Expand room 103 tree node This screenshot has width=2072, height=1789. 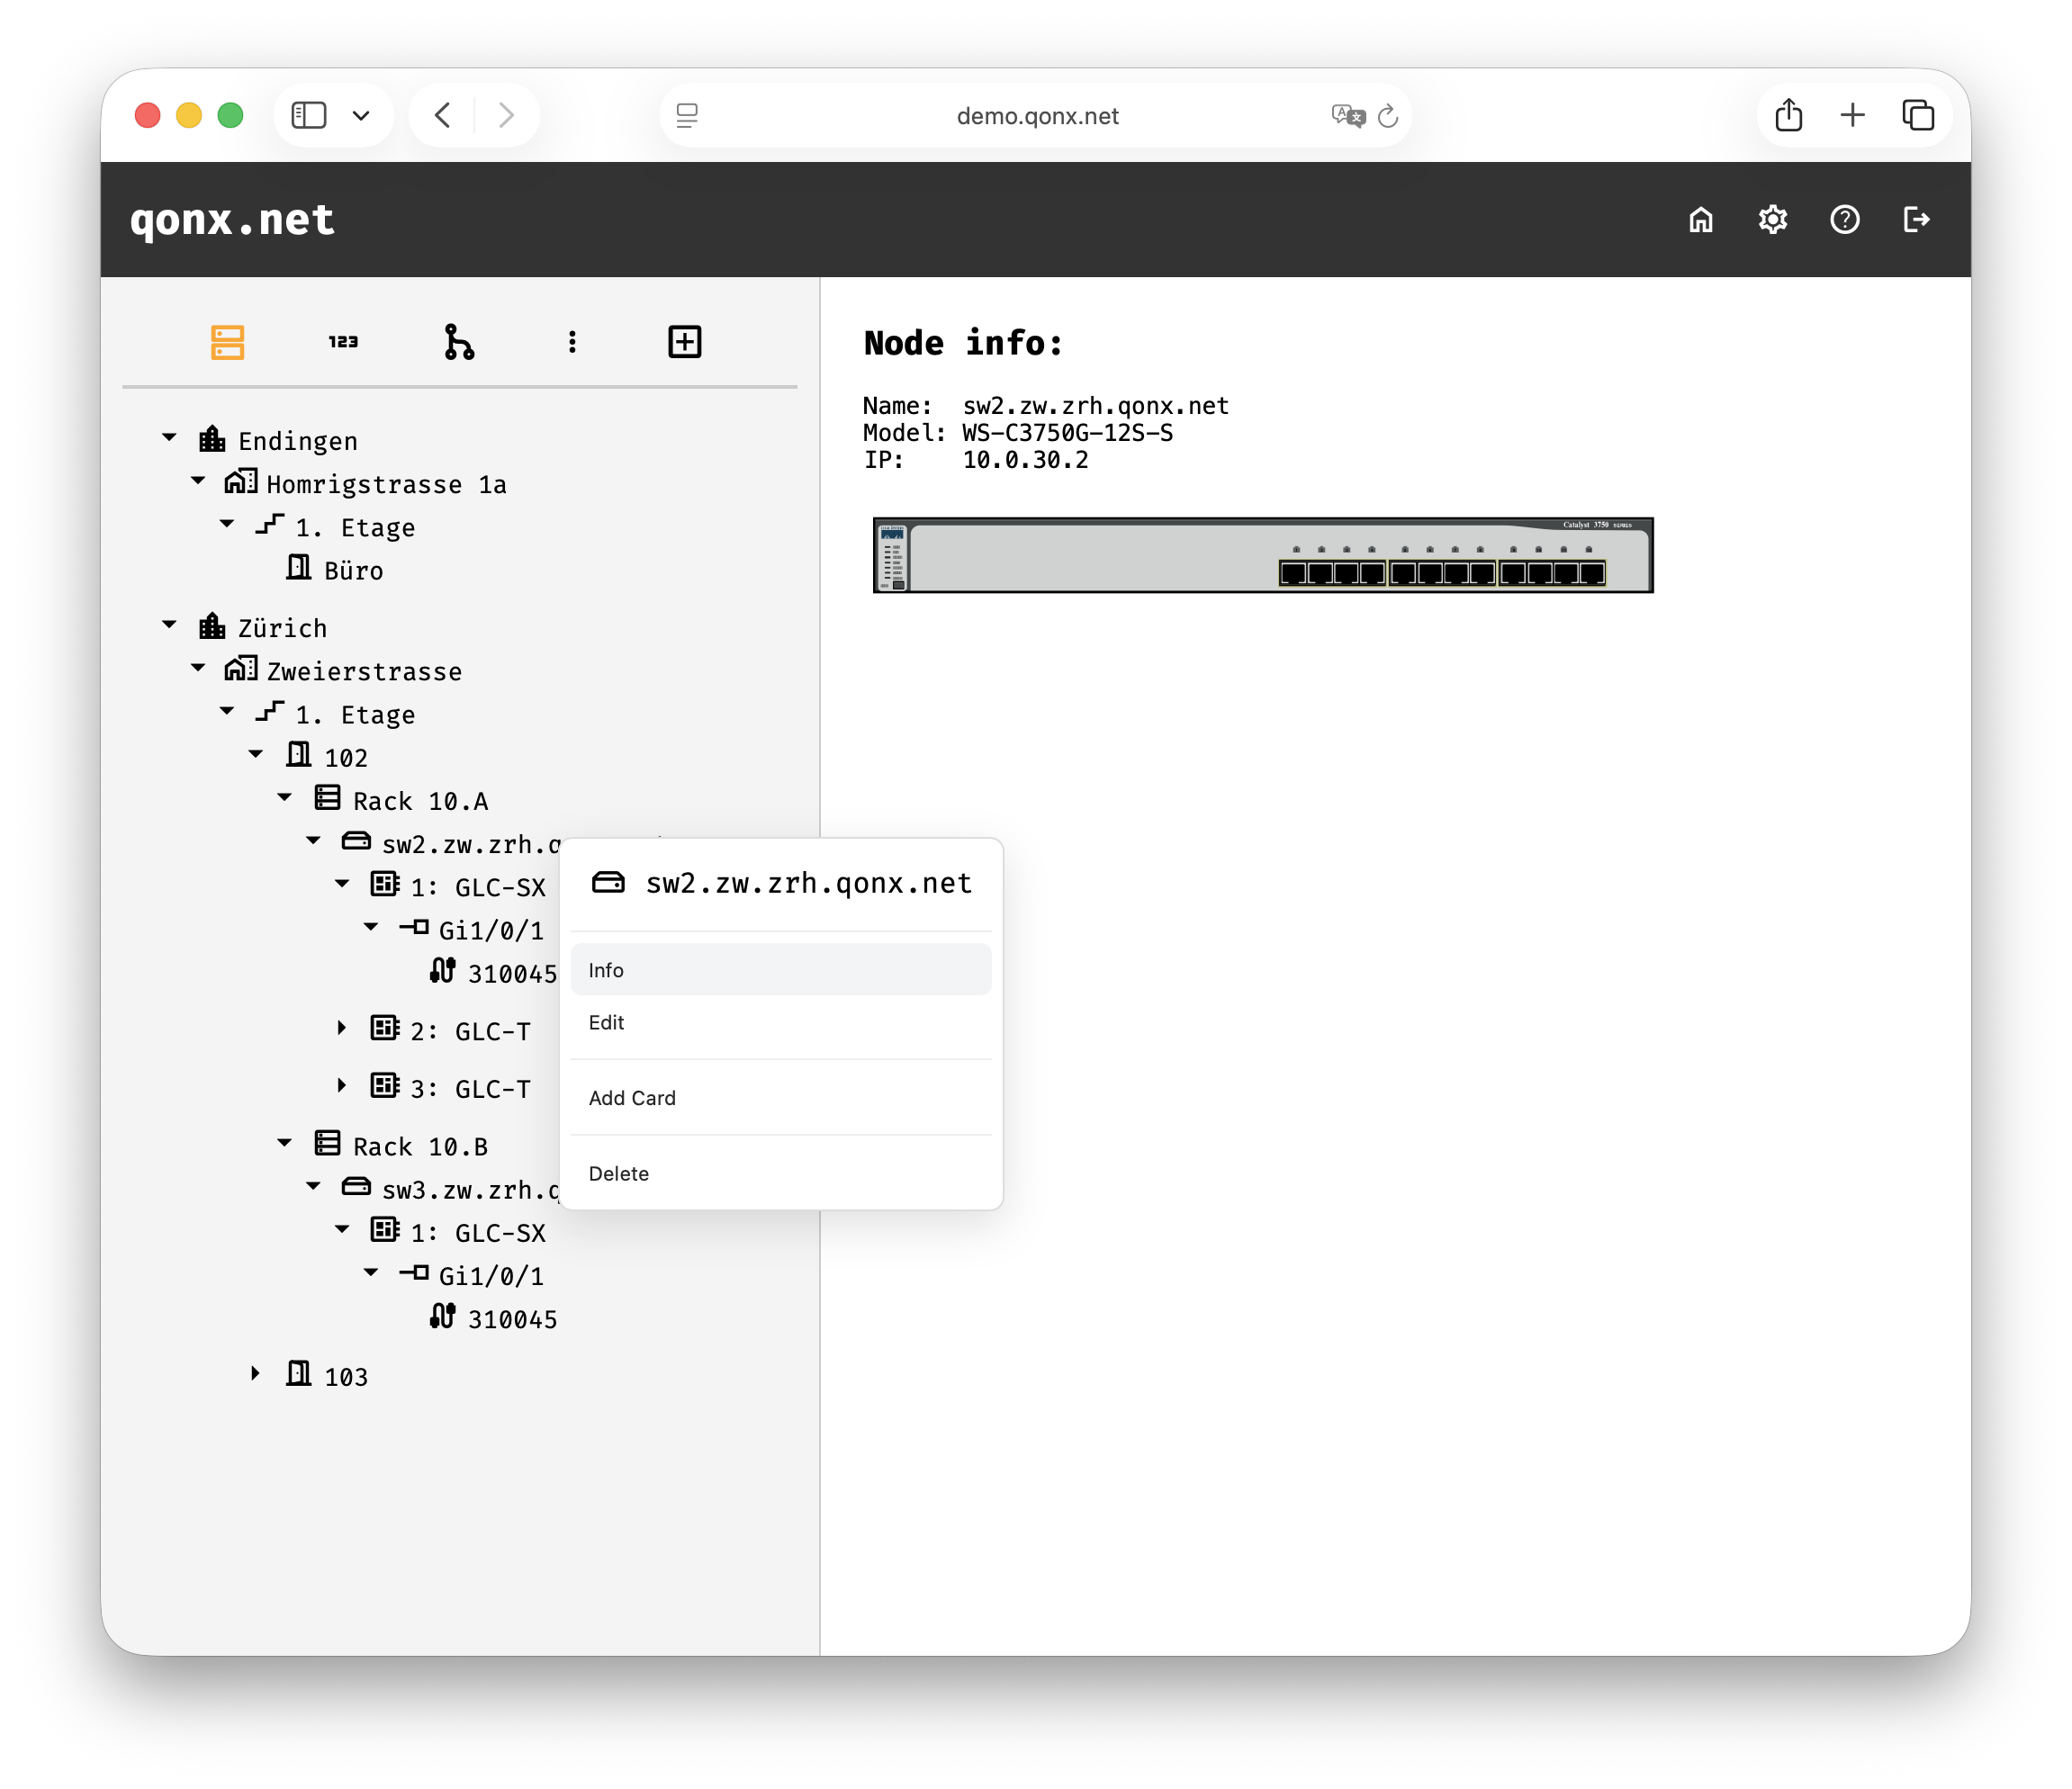coord(256,1374)
